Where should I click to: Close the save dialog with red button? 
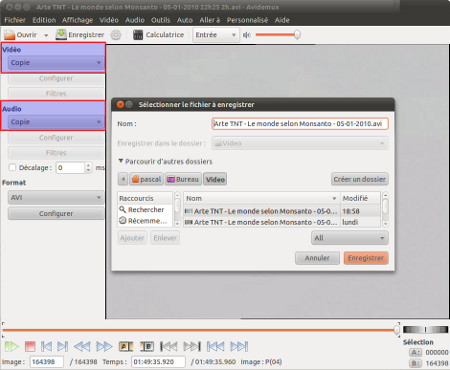[x=120, y=105]
